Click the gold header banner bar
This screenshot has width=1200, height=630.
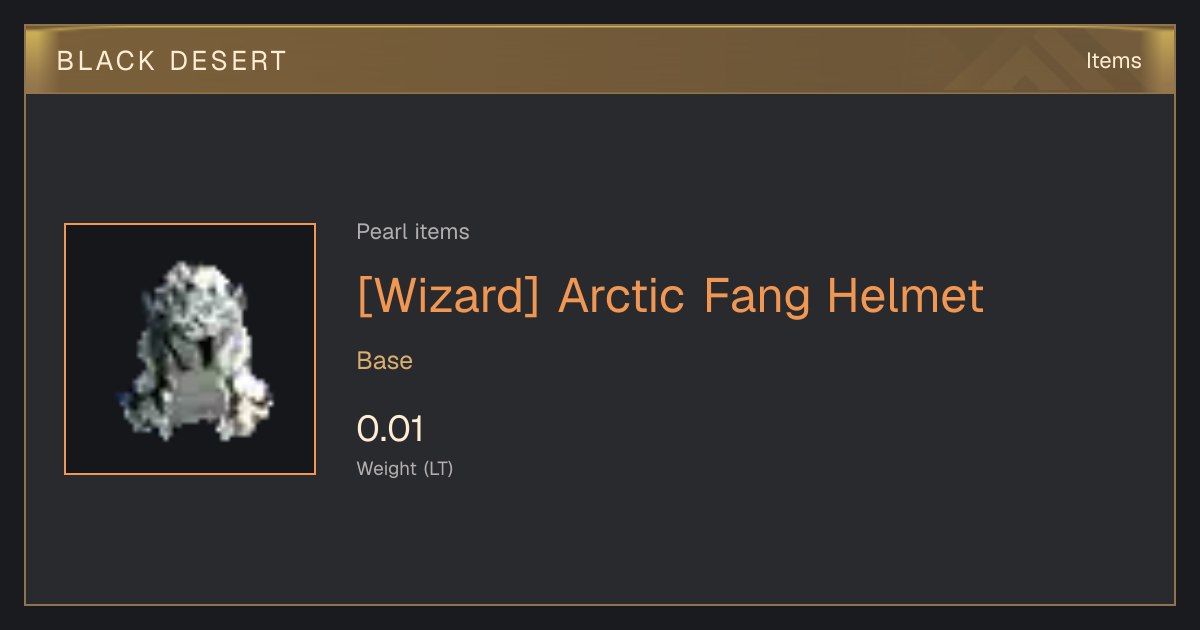coord(600,60)
